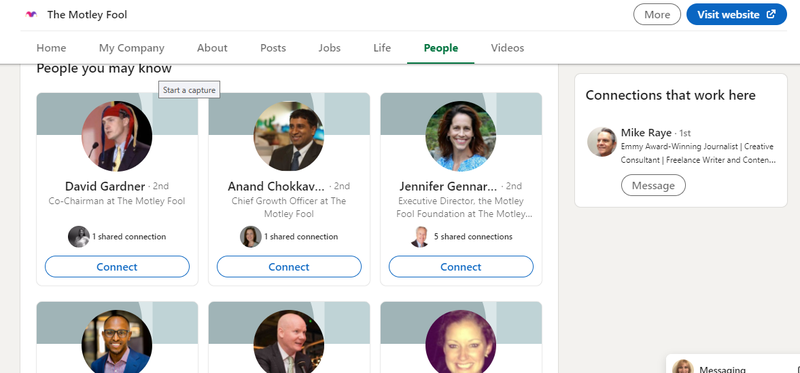Open David Gardner's profile photo
This screenshot has width=800, height=373.
pos(117,136)
